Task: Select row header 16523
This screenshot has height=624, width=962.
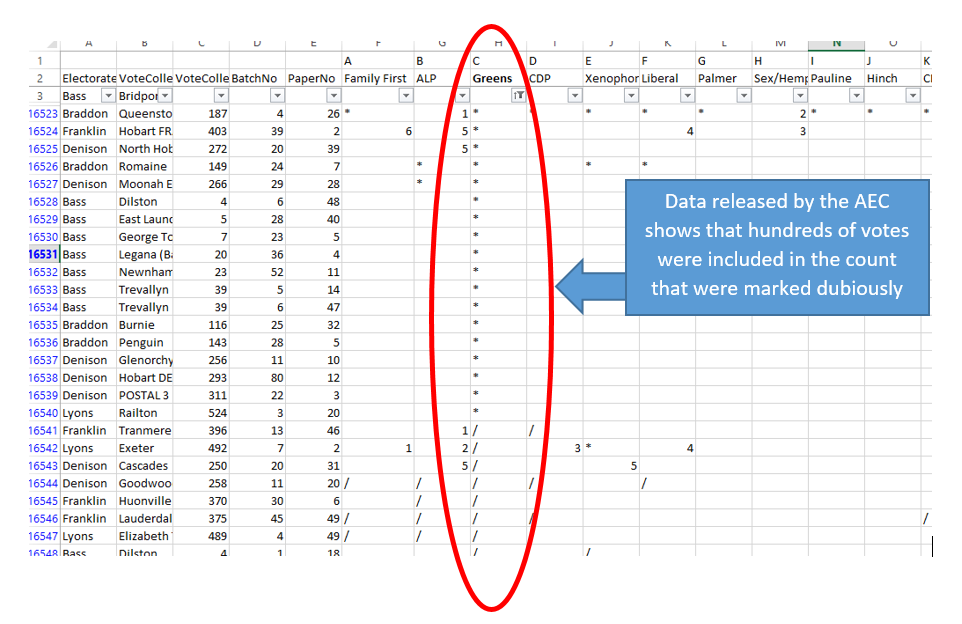Action: click(x=43, y=114)
